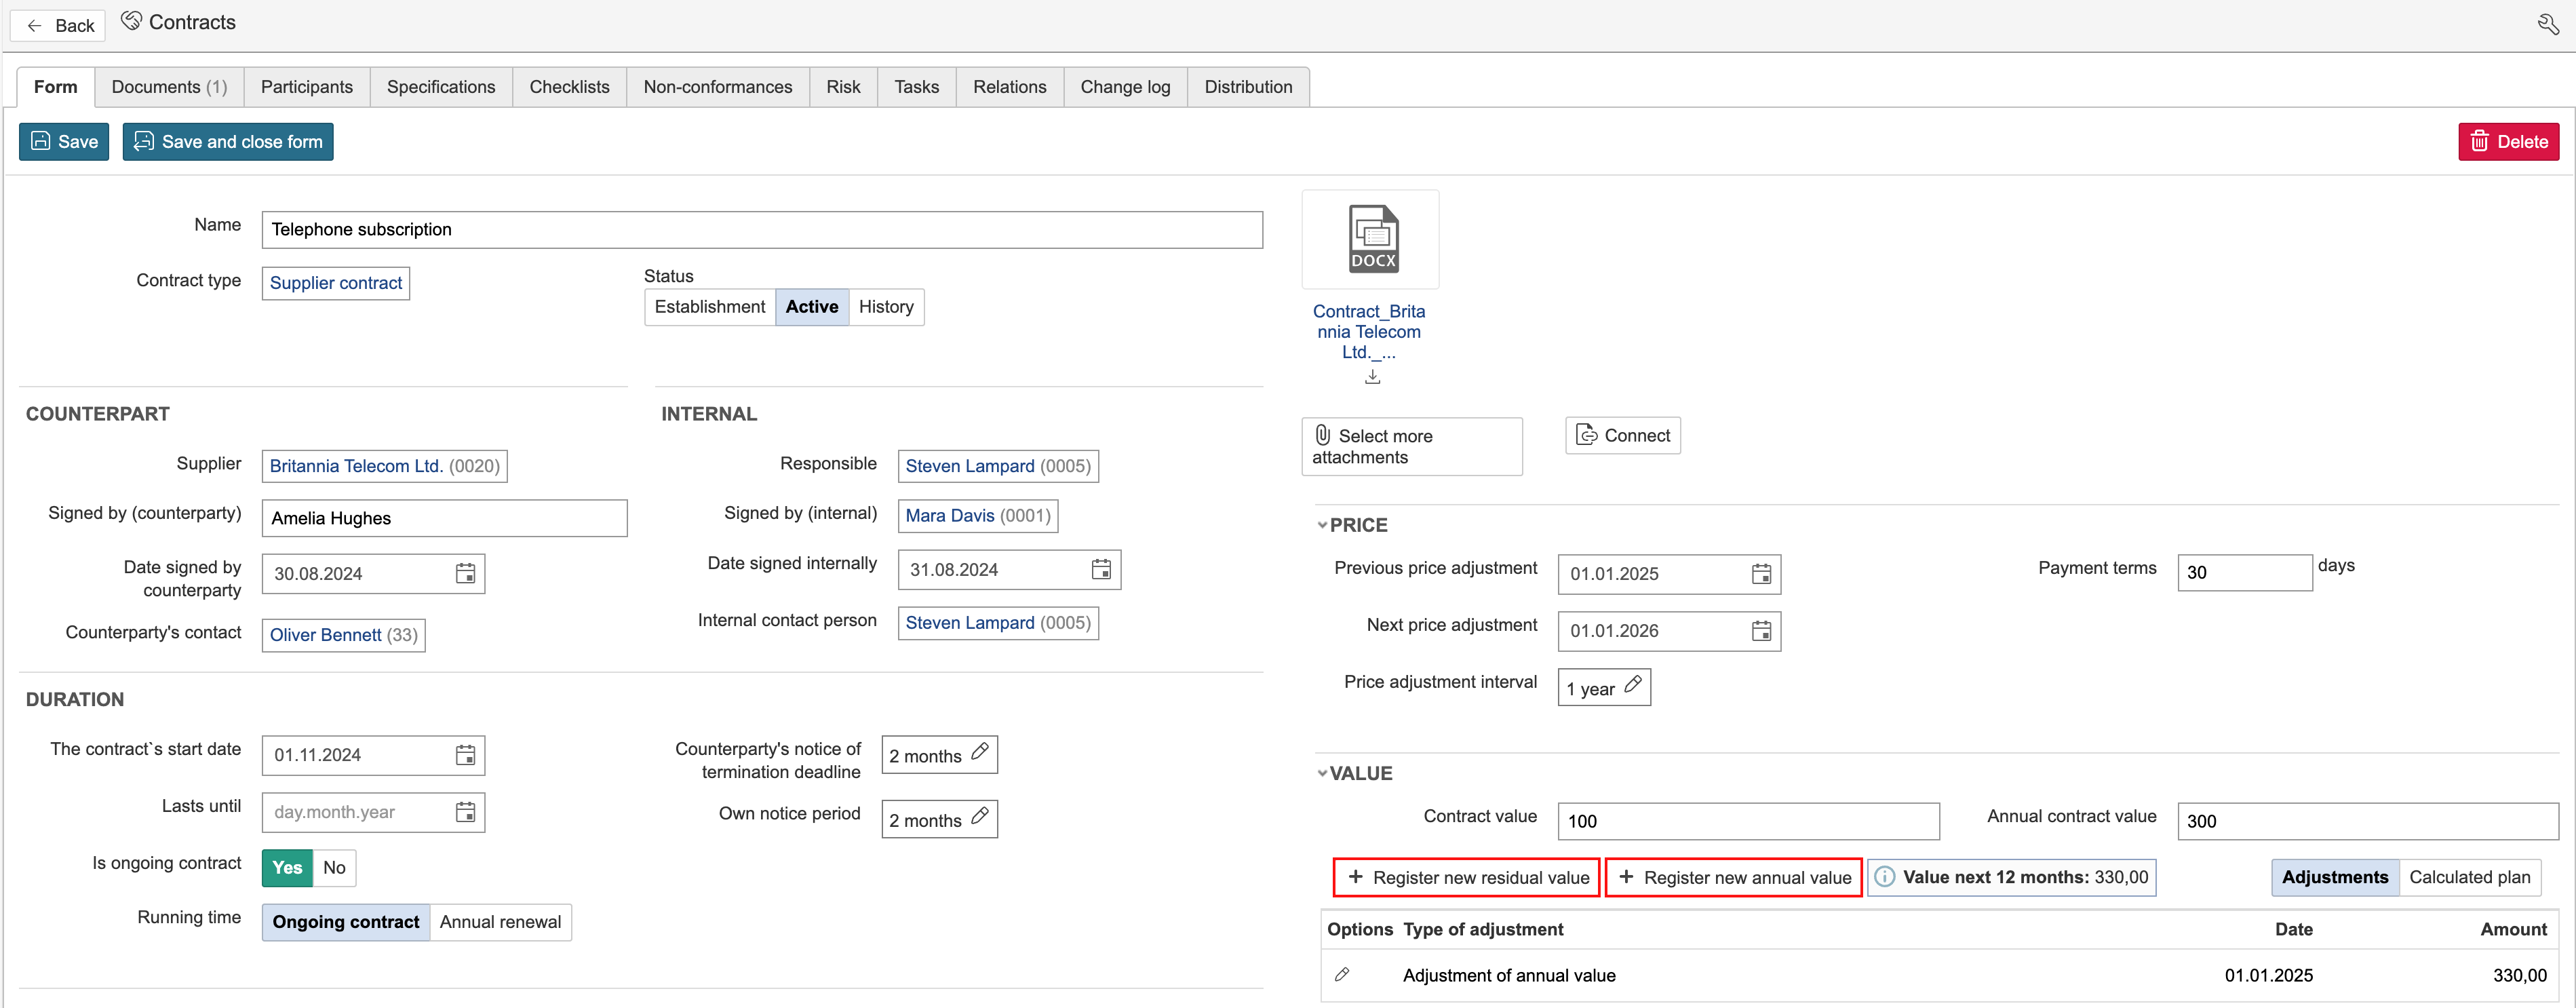Click Register new residual value
This screenshot has height=1008, width=2576.
(x=1467, y=877)
